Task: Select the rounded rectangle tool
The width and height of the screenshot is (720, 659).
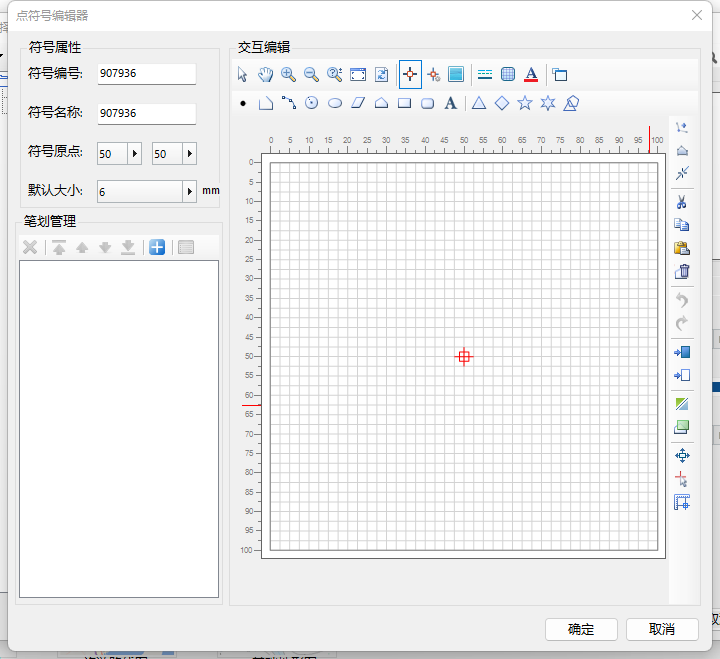Action: (428, 103)
